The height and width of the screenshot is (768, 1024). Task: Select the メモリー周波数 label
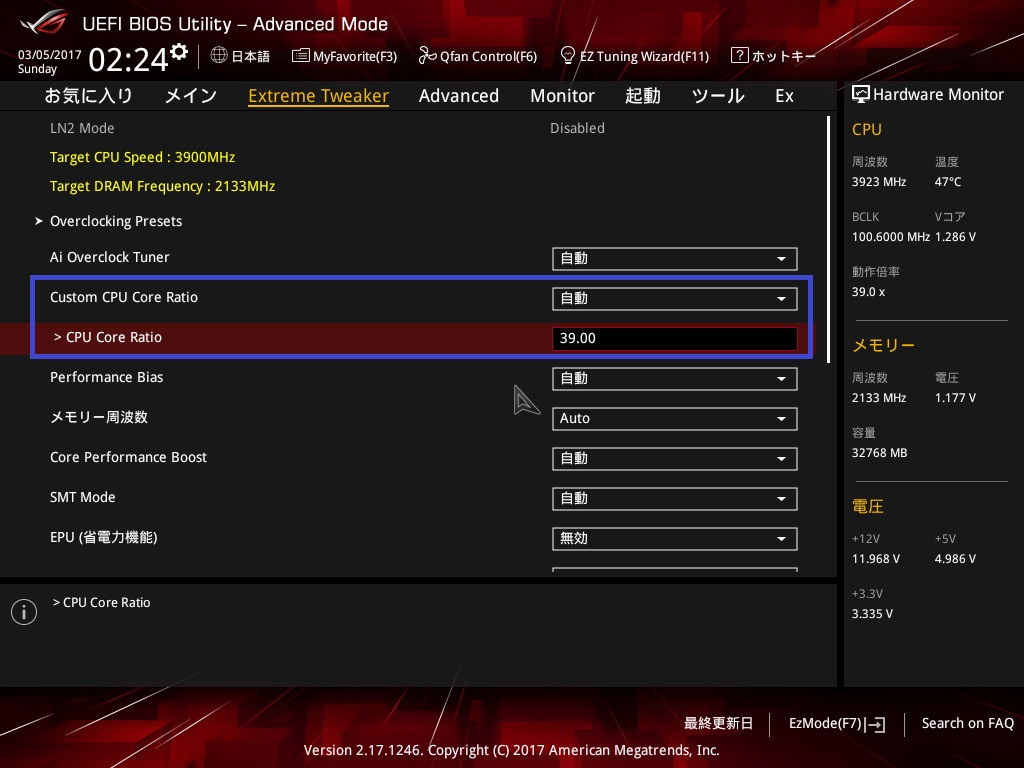[99, 417]
